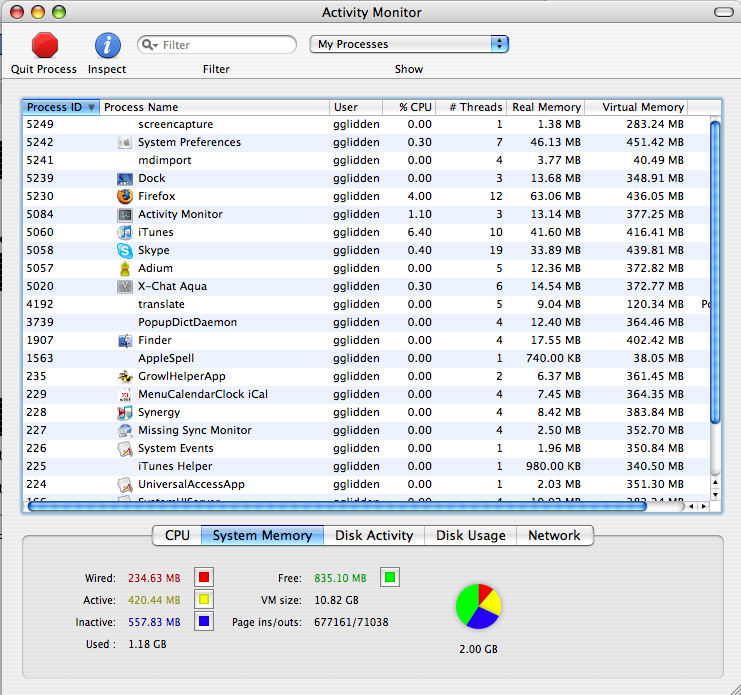This screenshot has width=741, height=695.
Task: Click into the Filter search field
Action: click(x=217, y=45)
